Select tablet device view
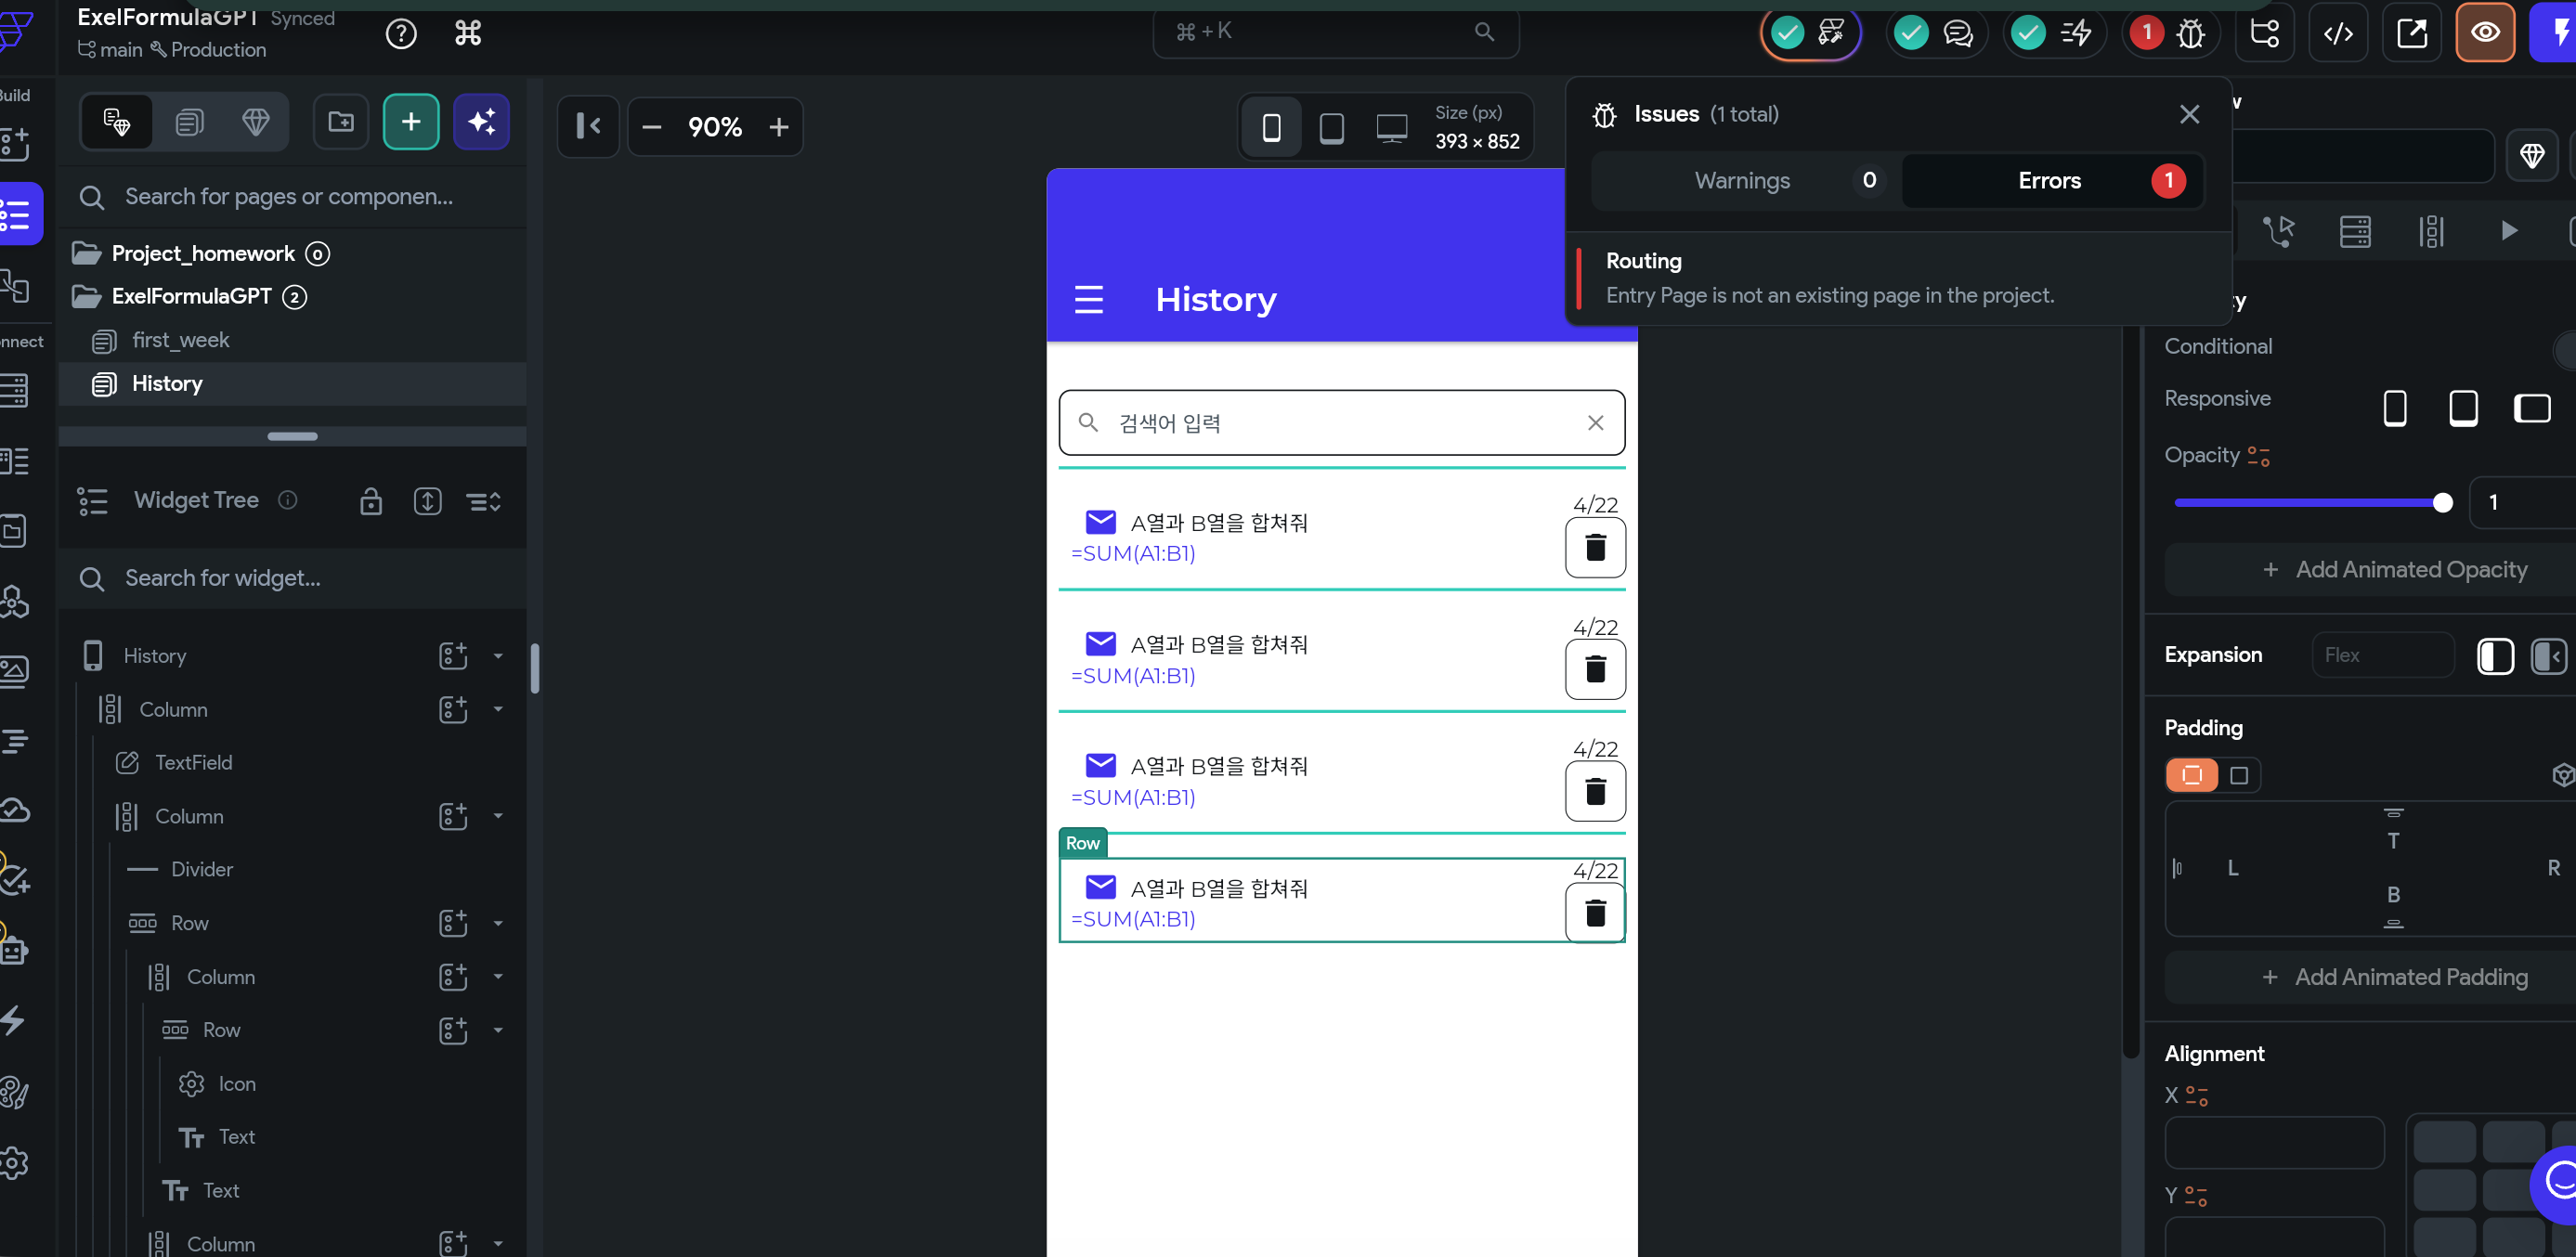 click(x=1331, y=127)
